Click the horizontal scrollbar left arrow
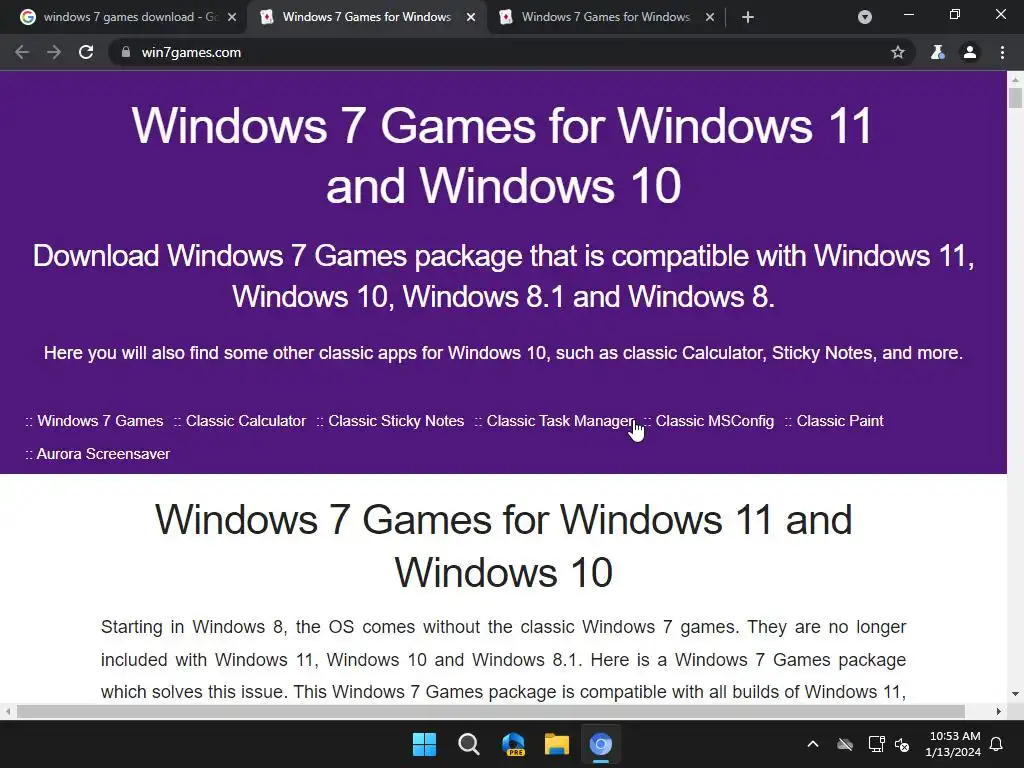 7,711
